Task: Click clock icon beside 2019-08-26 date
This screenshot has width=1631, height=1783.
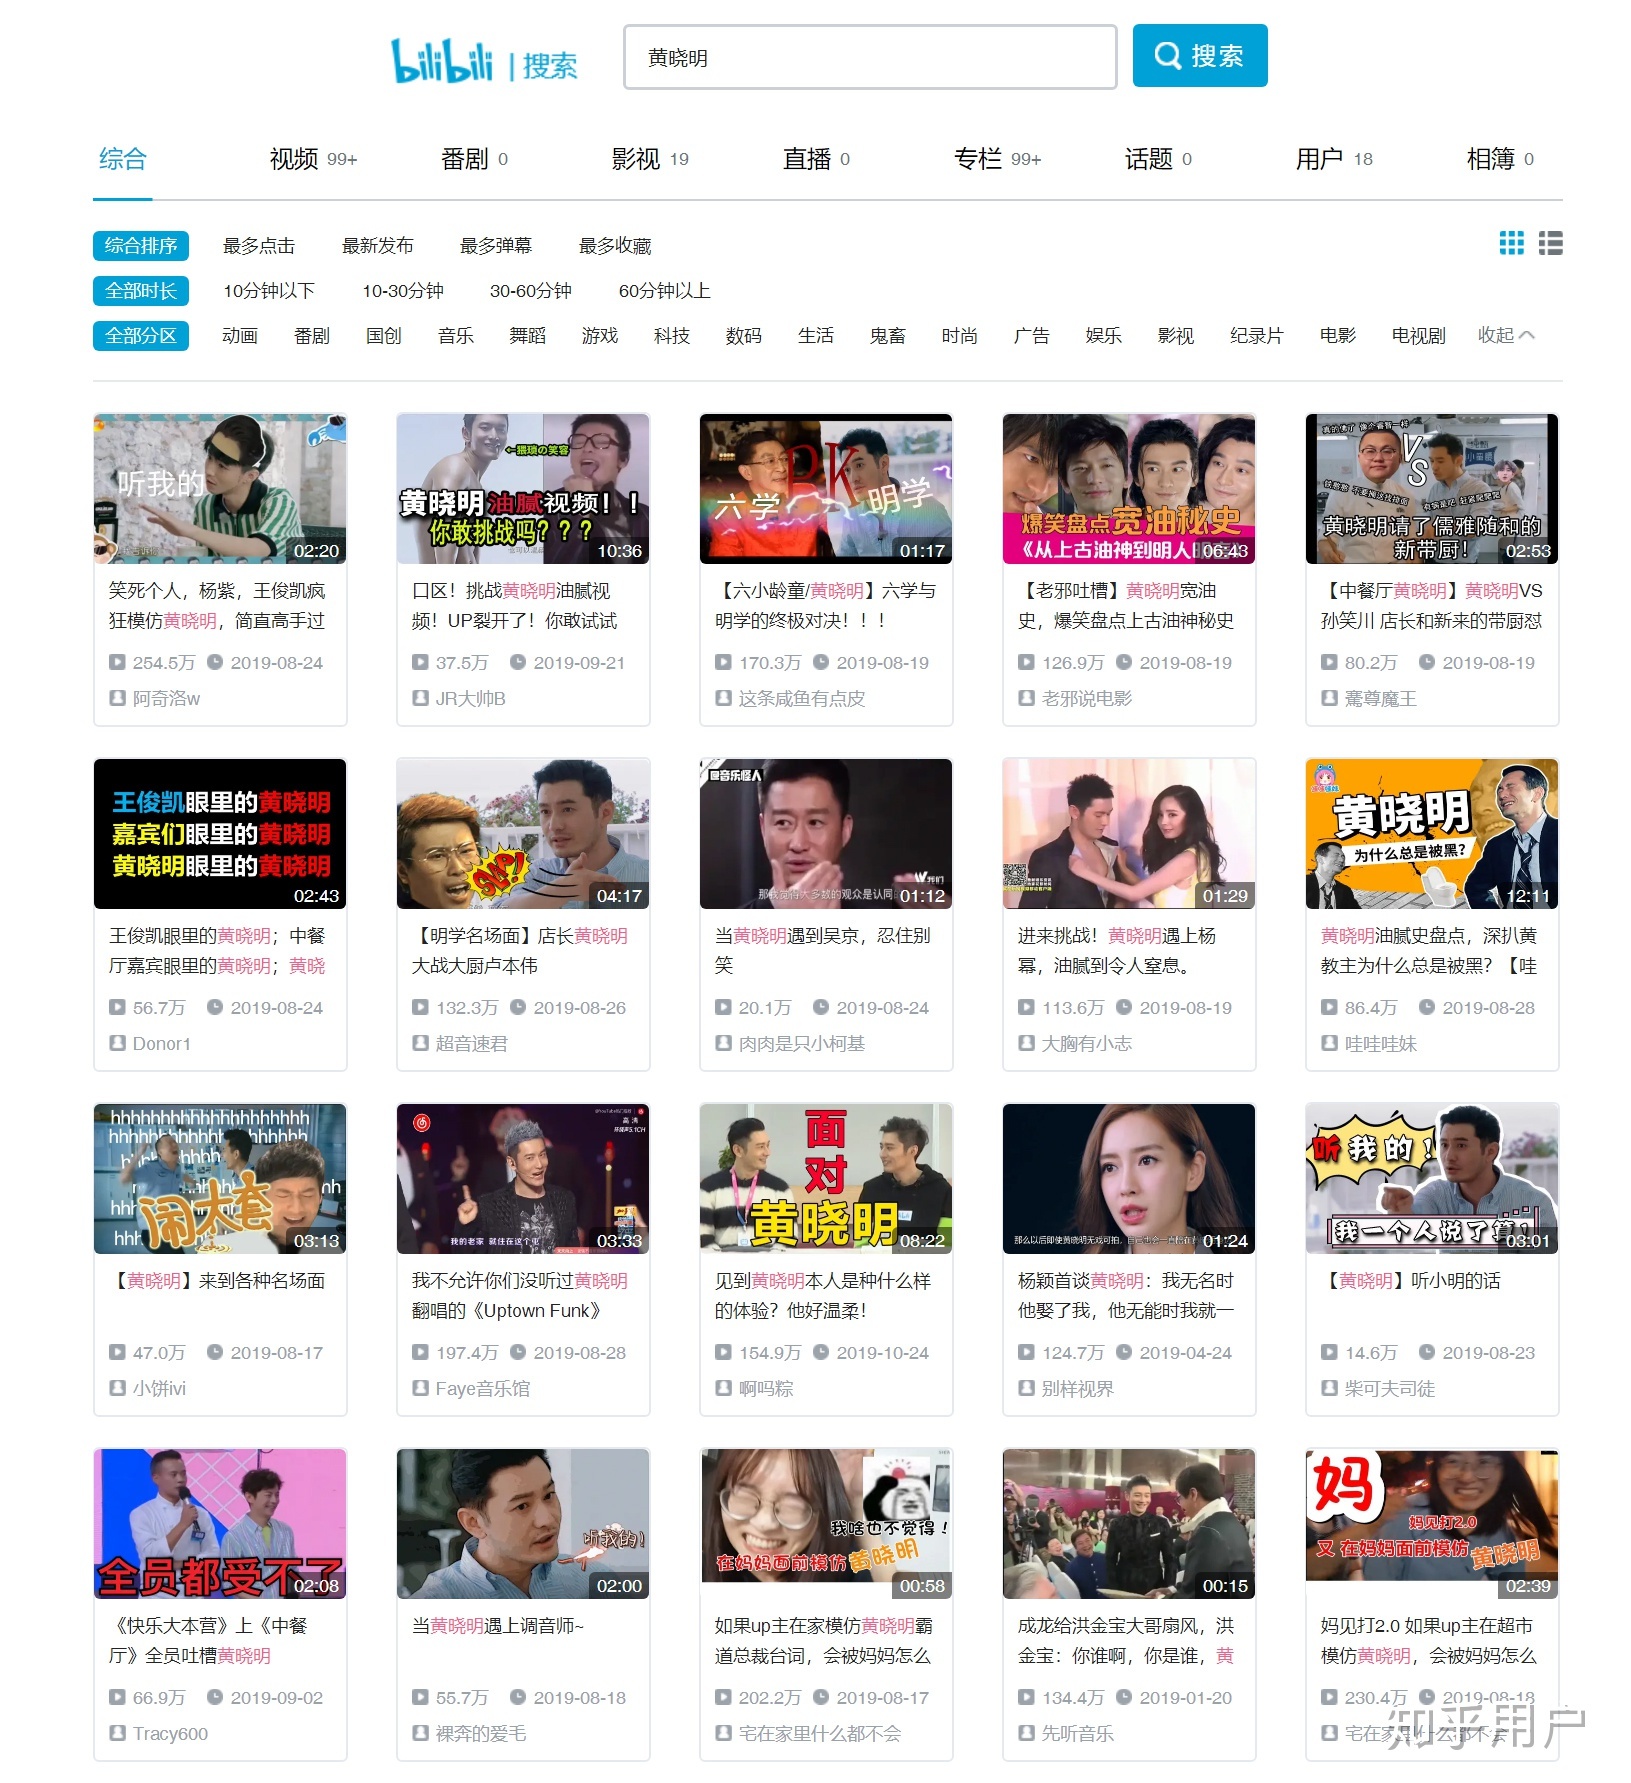Action: pos(518,1007)
